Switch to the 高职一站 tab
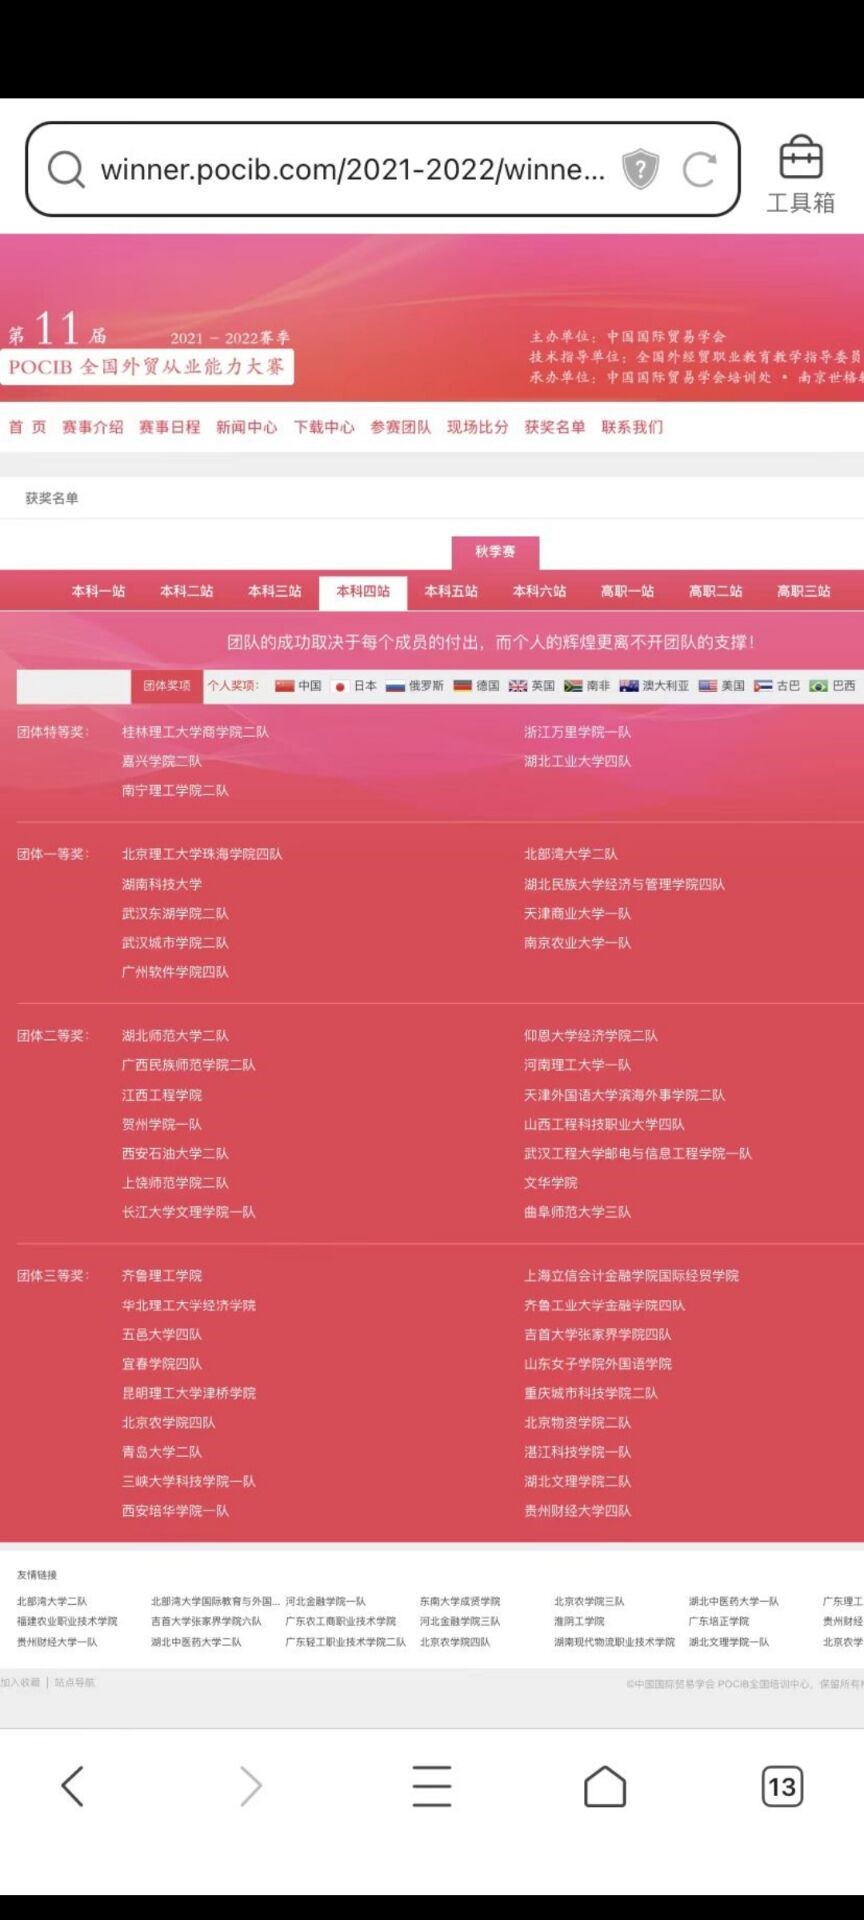Screen dimensions: 864x1920 (627, 591)
